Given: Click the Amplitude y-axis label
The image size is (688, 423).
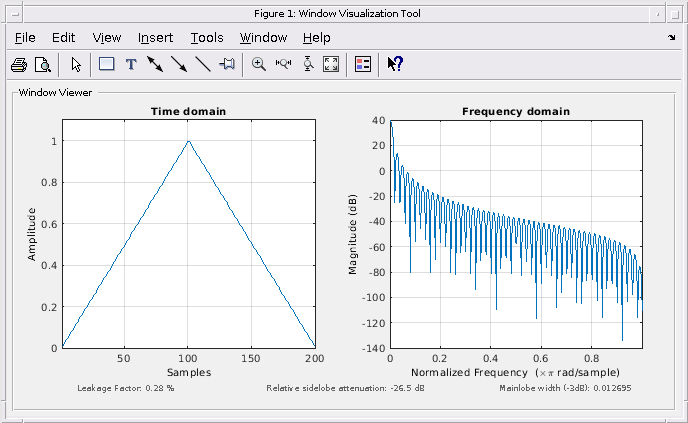Looking at the screenshot, I should coord(31,234).
